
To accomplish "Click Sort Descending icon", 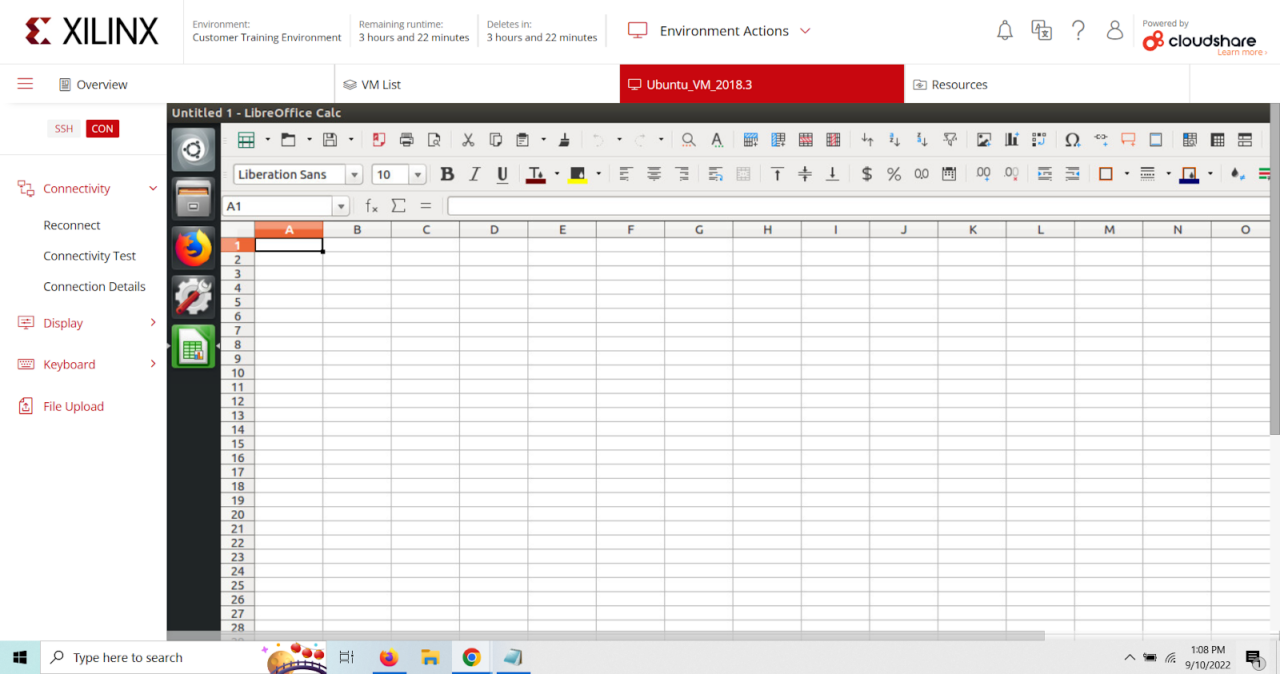I will 922,140.
